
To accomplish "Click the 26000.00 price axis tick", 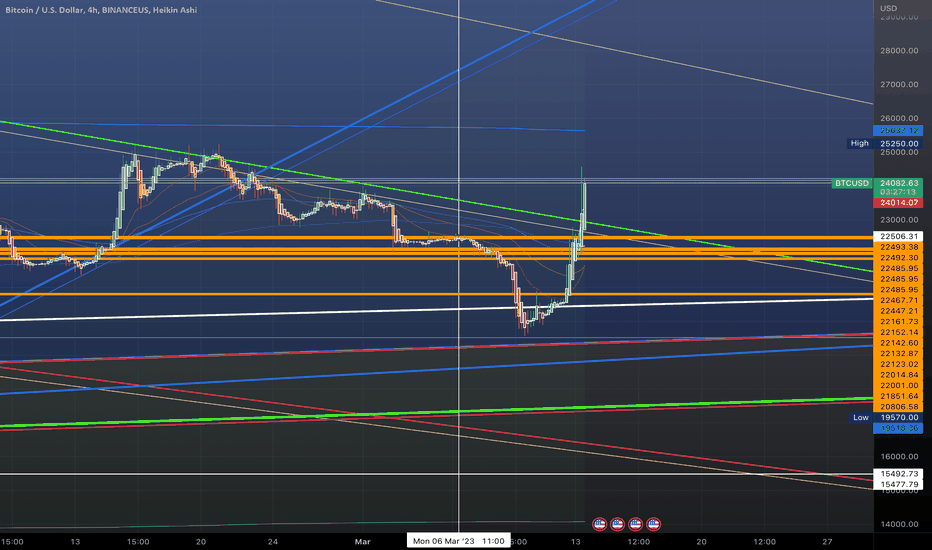I will [899, 118].
